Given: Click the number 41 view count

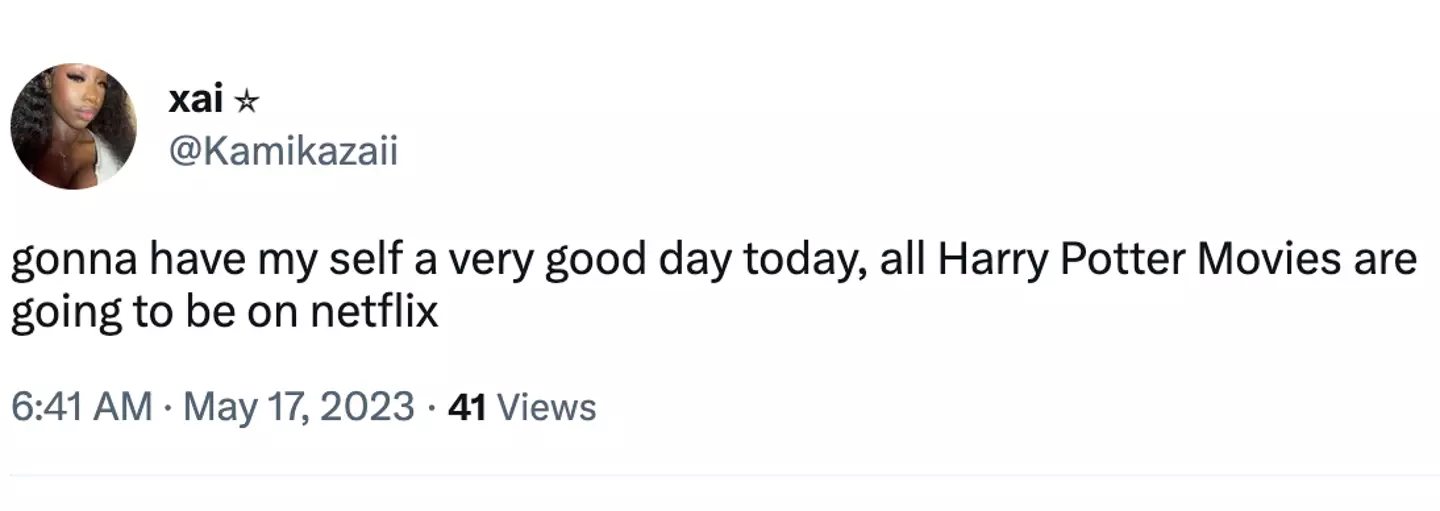Looking at the screenshot, I should [467, 407].
